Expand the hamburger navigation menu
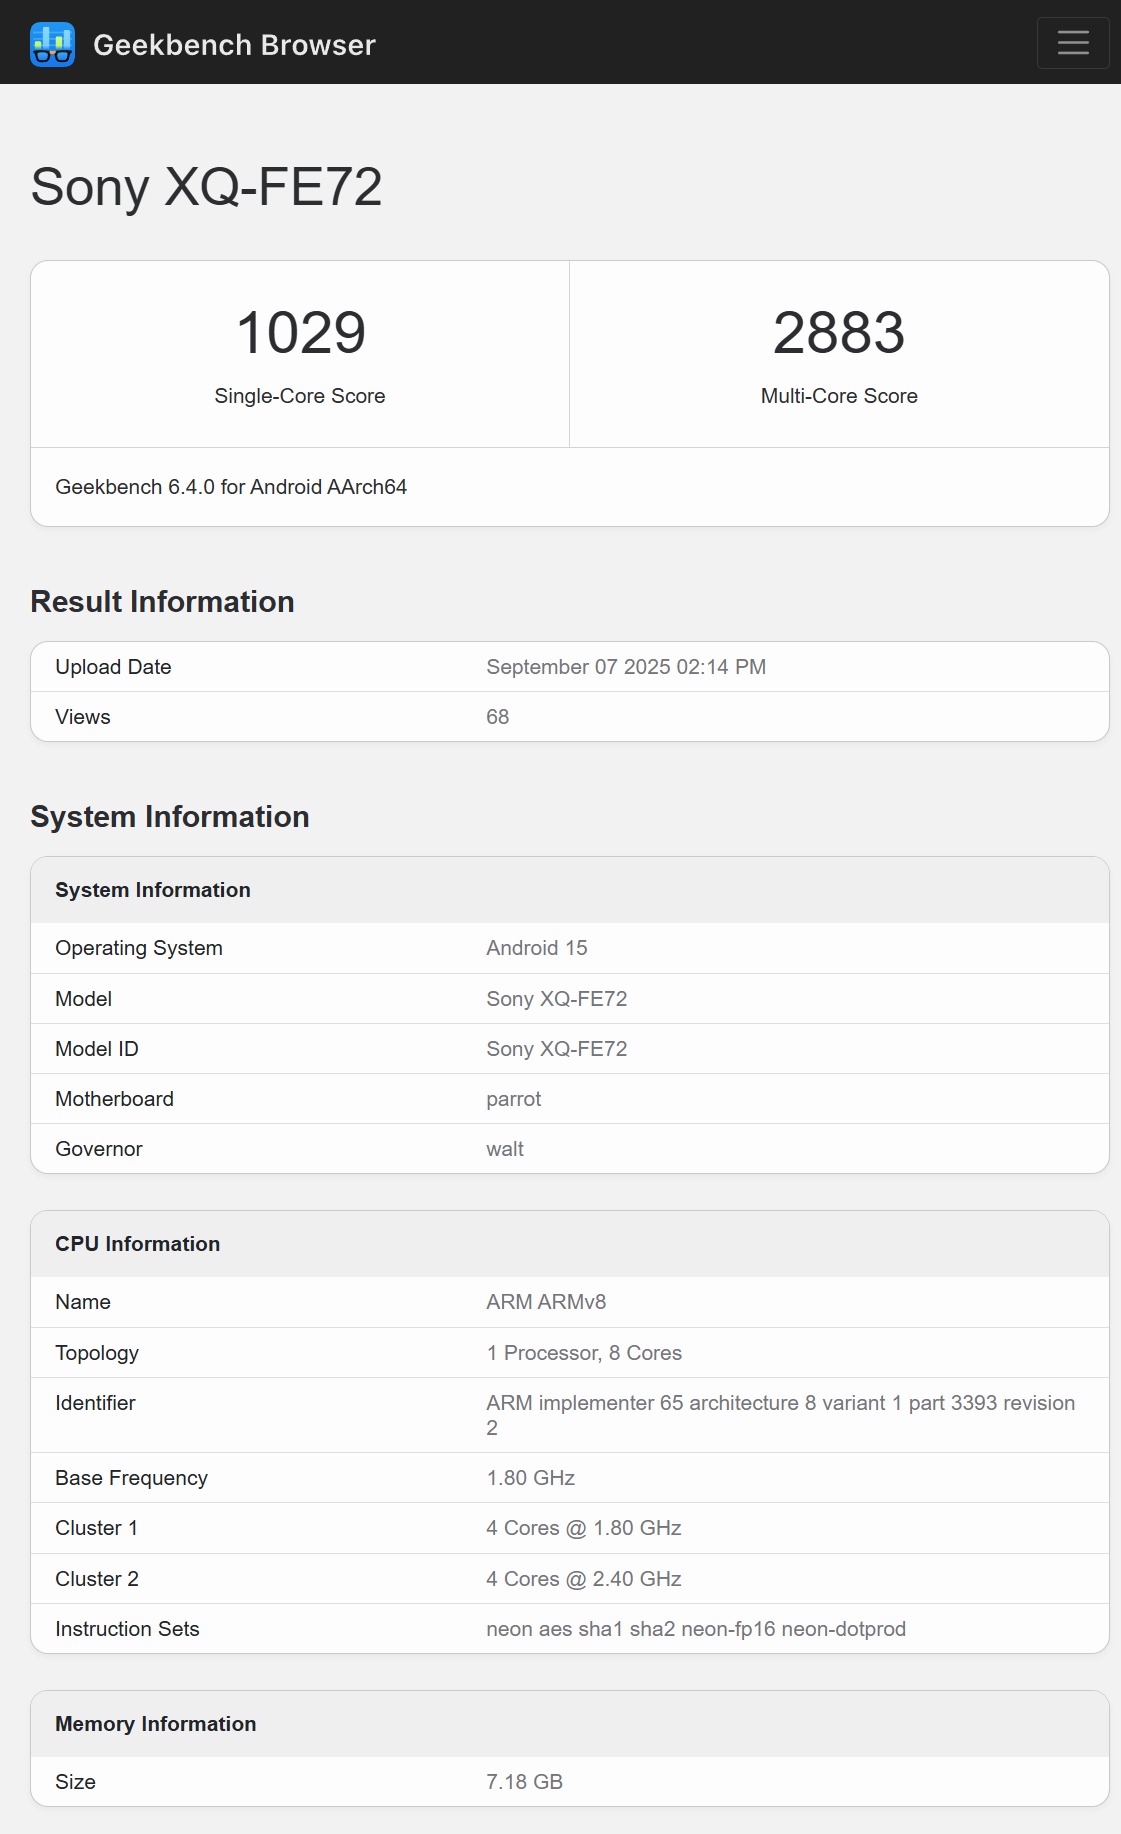Screen dimensions: 1121x1834 1072,43
